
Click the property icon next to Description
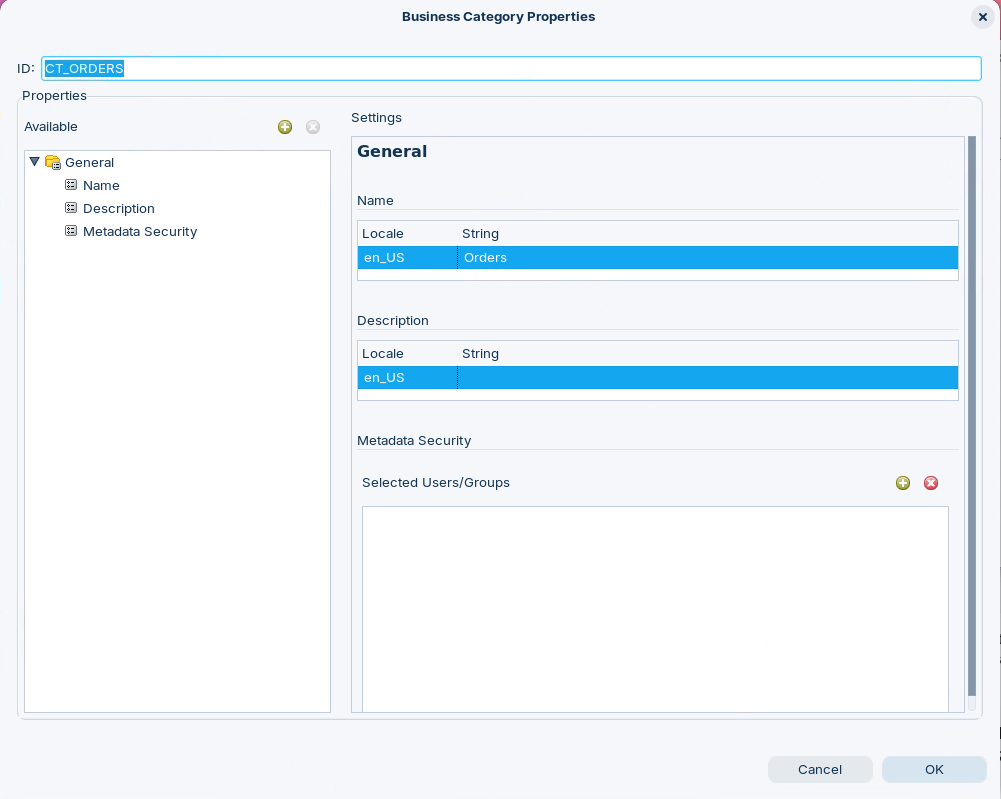tap(71, 208)
